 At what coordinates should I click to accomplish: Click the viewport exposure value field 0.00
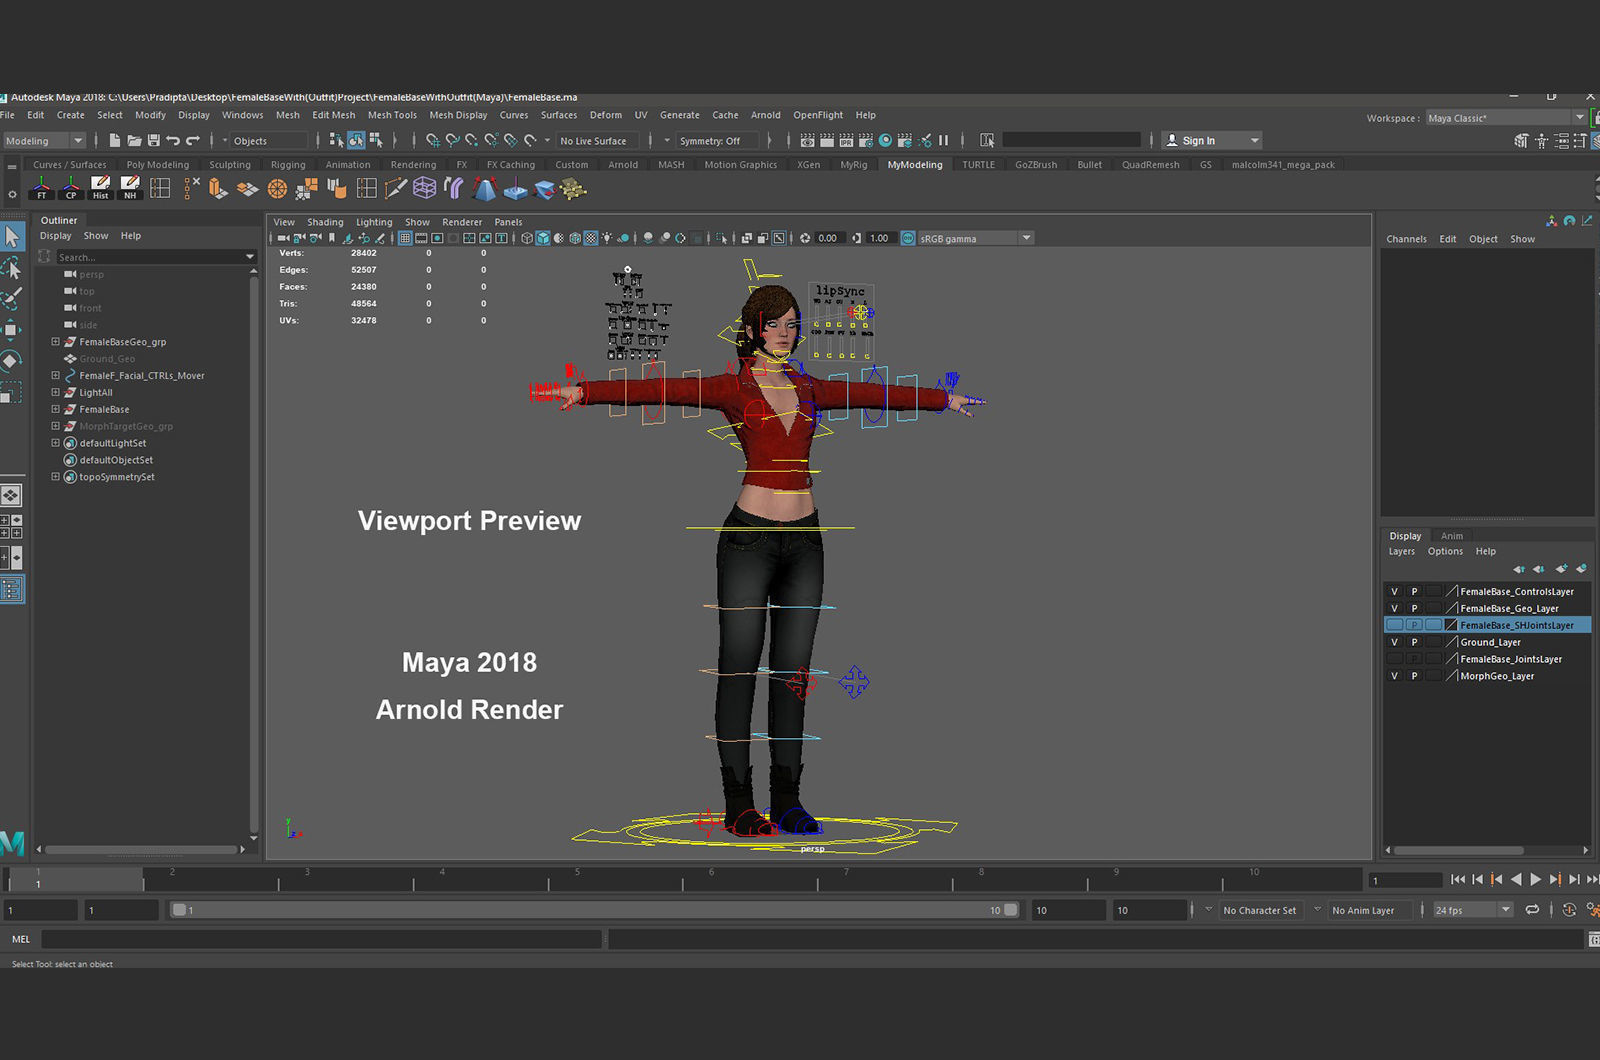coord(828,238)
